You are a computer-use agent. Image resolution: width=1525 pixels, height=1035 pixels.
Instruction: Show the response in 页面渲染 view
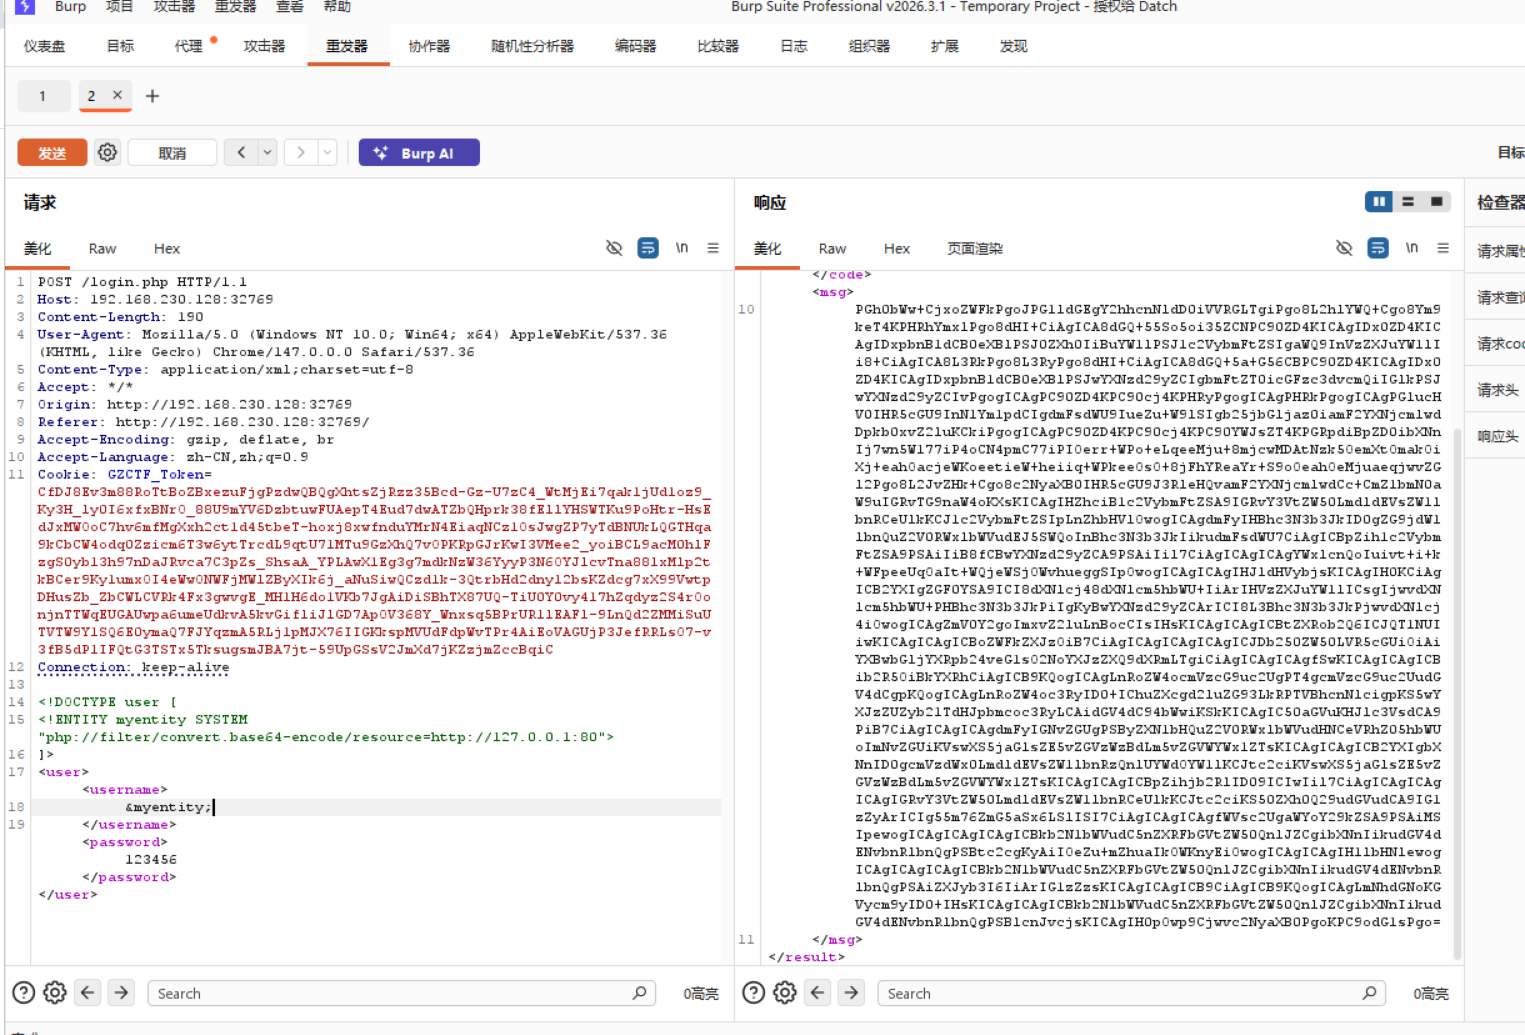975,248
